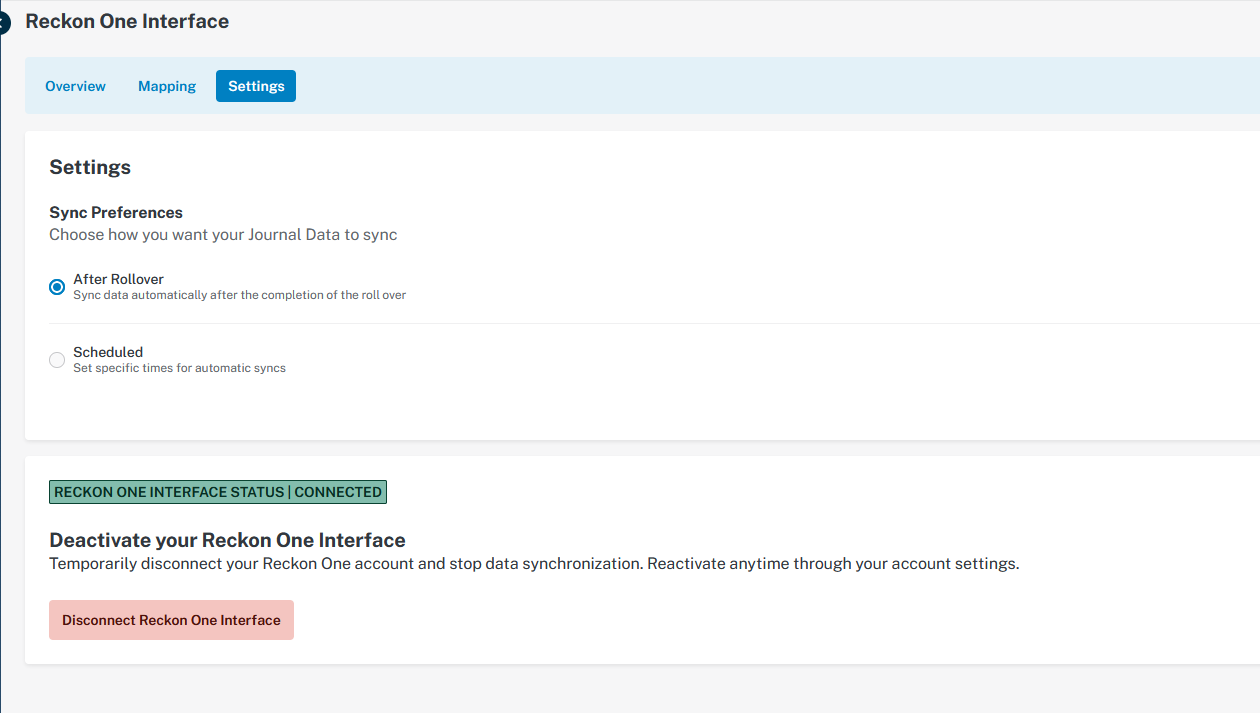Click the 'Temporarily disconnect your Reckon One account' paragraph
The image size is (1260, 713).
point(534,564)
